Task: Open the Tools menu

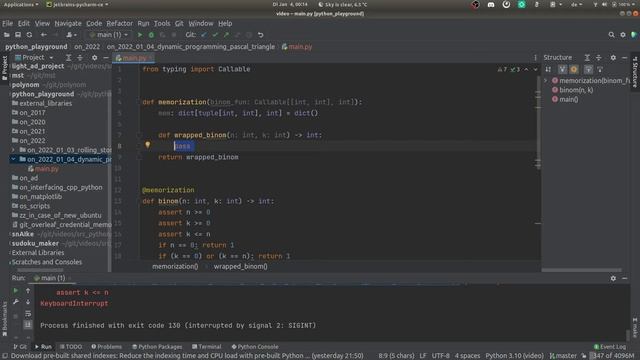Action: tap(162, 23)
